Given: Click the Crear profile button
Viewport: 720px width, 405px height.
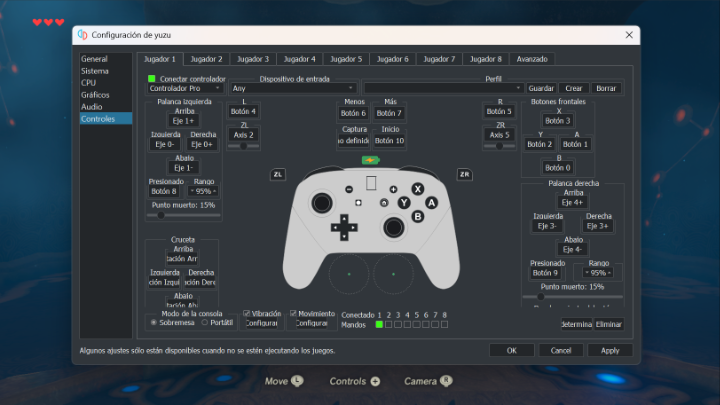Looking at the screenshot, I should (x=574, y=88).
